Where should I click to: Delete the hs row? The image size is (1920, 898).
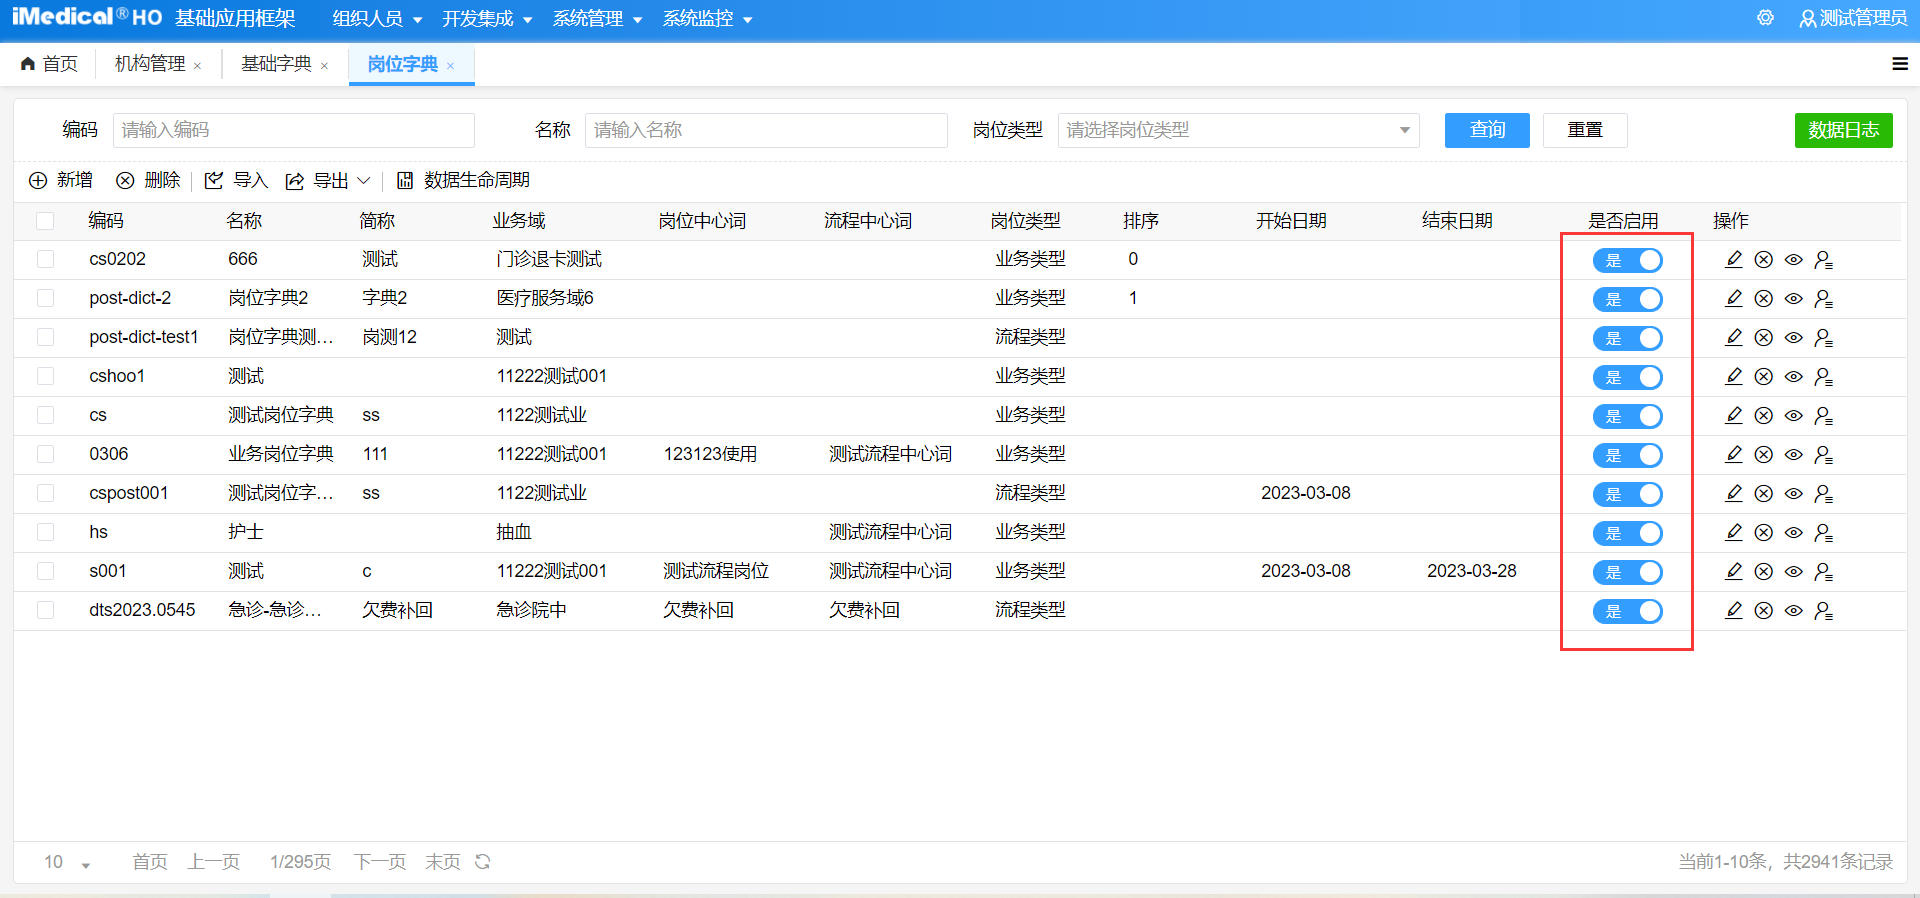coord(1764,533)
